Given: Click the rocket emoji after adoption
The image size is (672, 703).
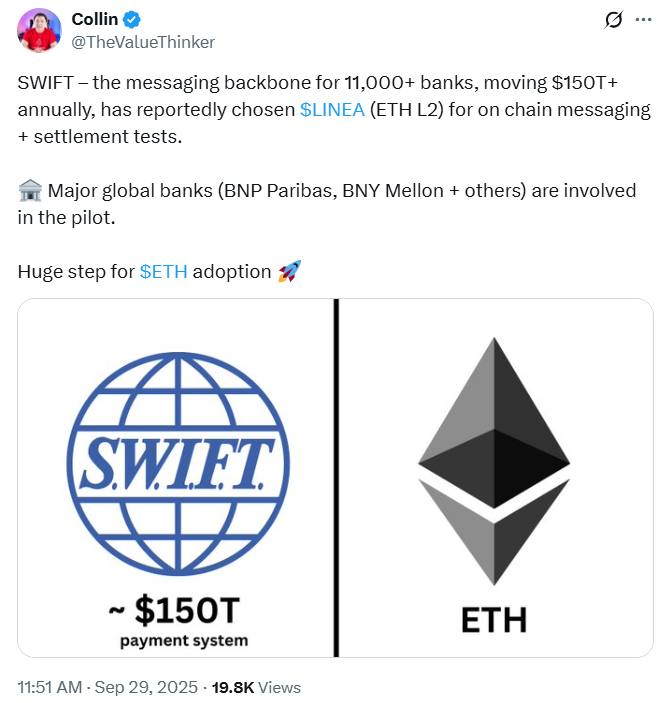Looking at the screenshot, I should point(289,271).
